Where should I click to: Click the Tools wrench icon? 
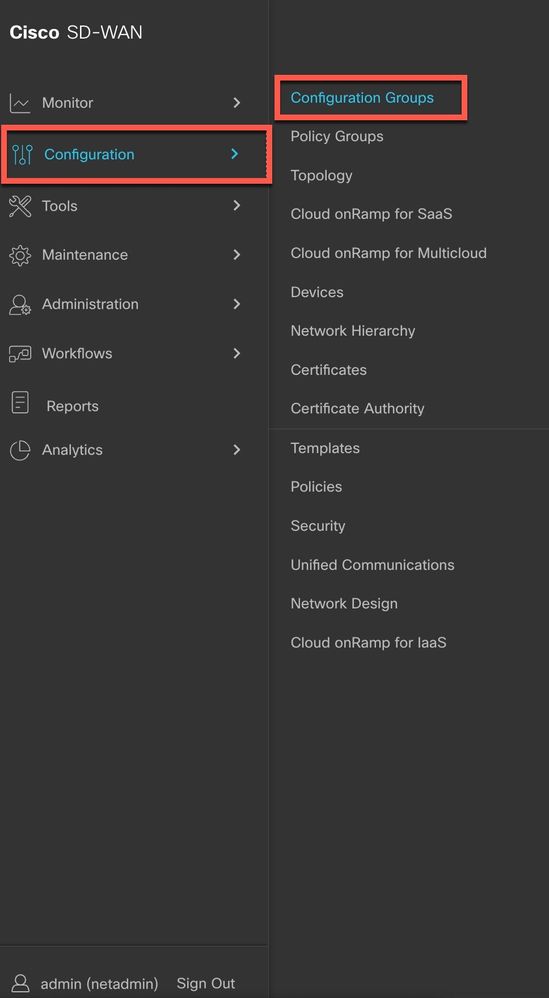[20, 206]
